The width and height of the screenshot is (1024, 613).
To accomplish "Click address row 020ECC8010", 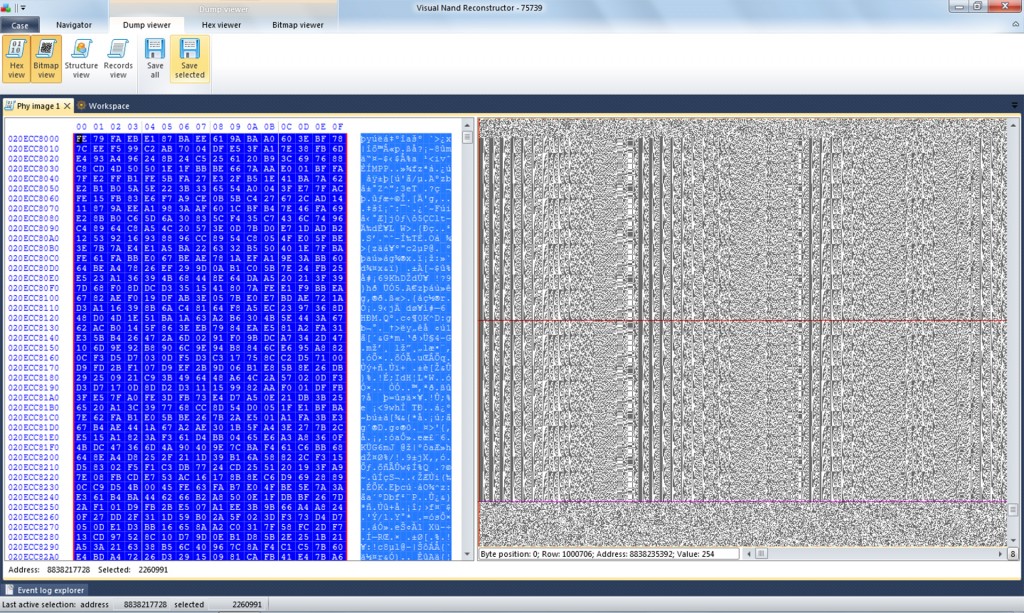I will click(x=33, y=149).
